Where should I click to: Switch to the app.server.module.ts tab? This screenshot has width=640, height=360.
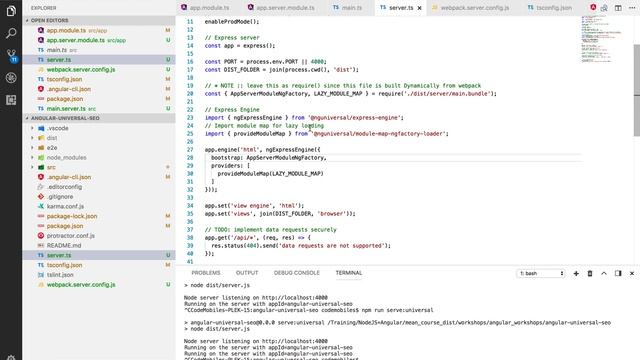[285, 8]
